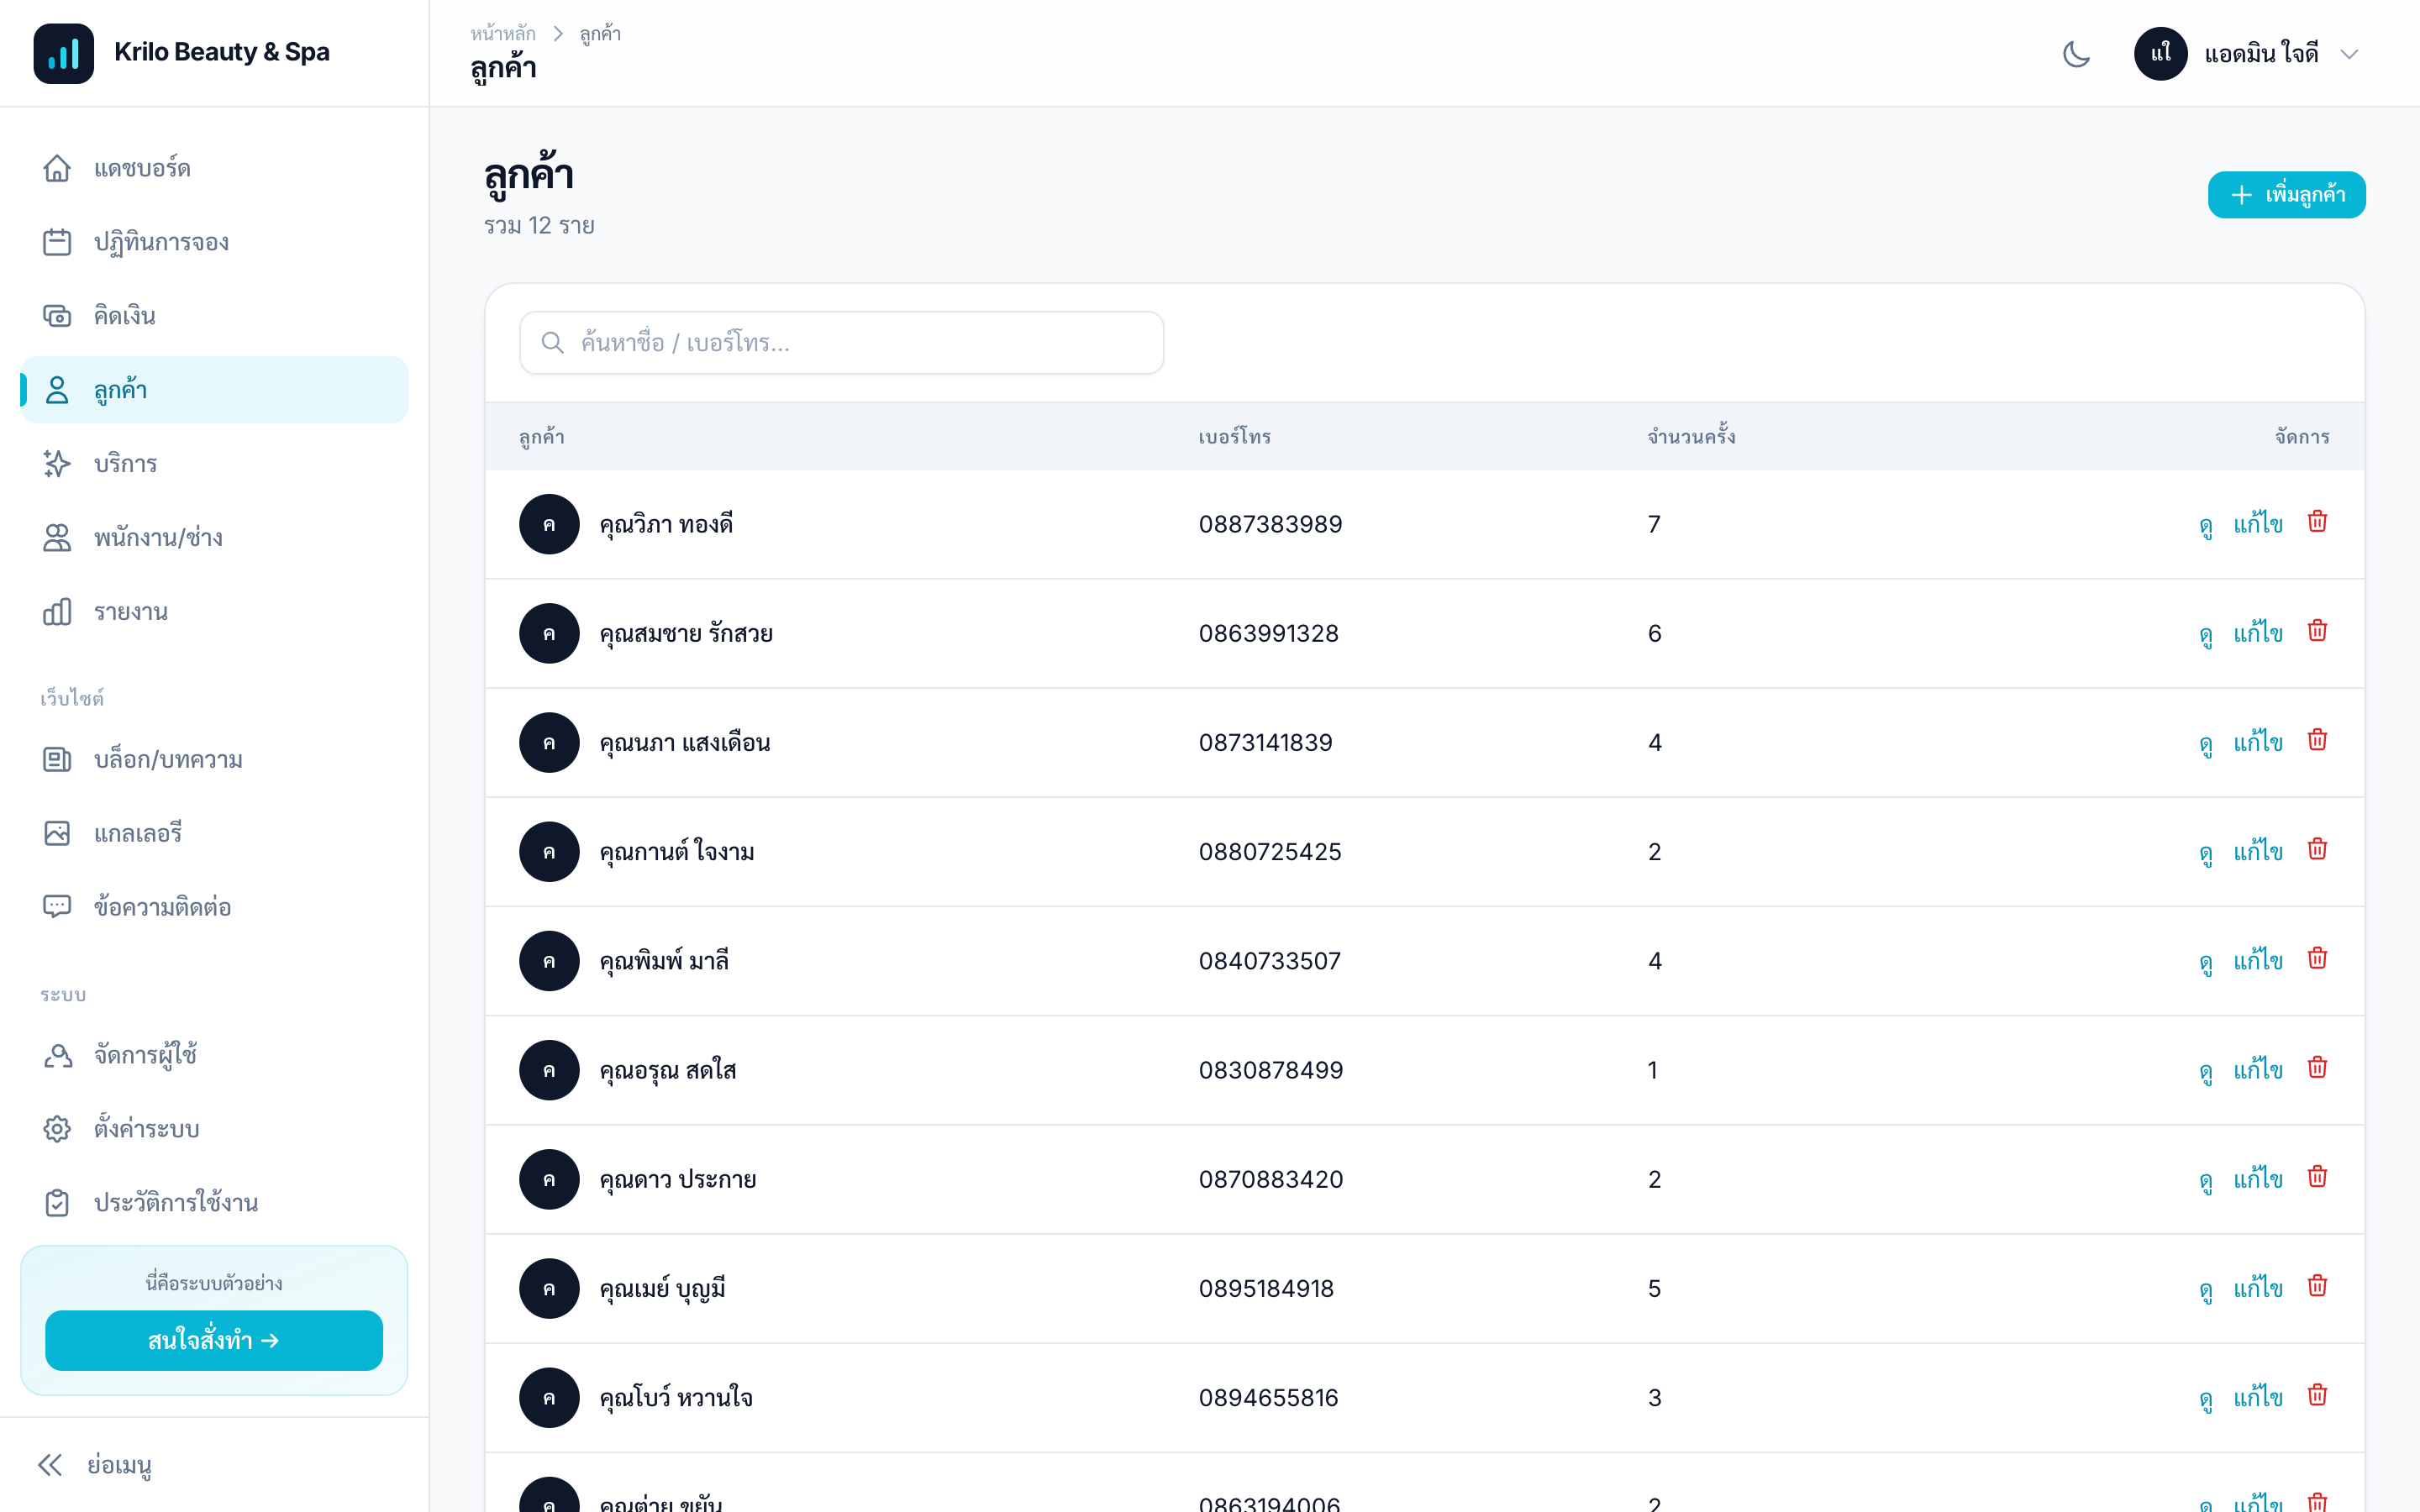Delete คุณกานต์ ใจงาม with trash icon
Viewport: 2420px width, 1512px height.
[x=2317, y=849]
